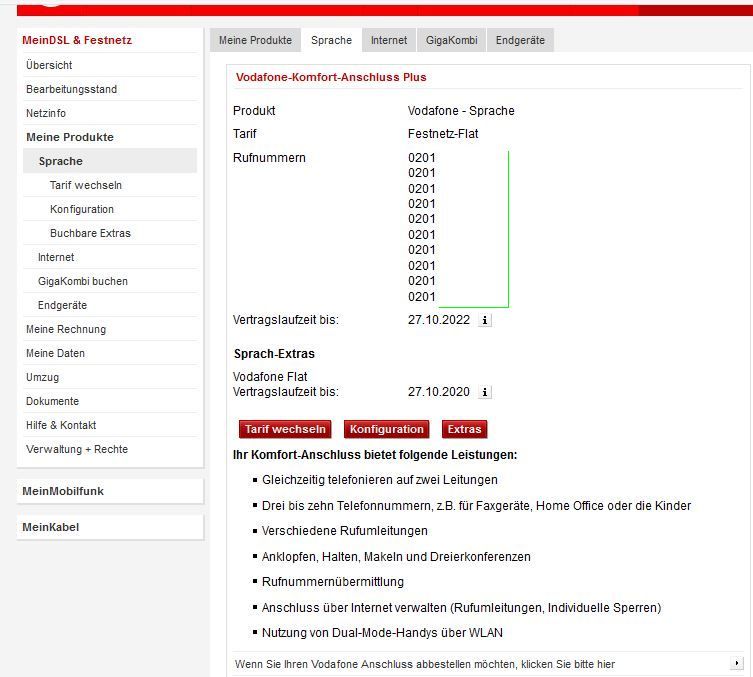Viewport: 753px width, 677px height.
Task: Click the Drei bis zehn Telefonnummern bullet item
Action: point(476,506)
